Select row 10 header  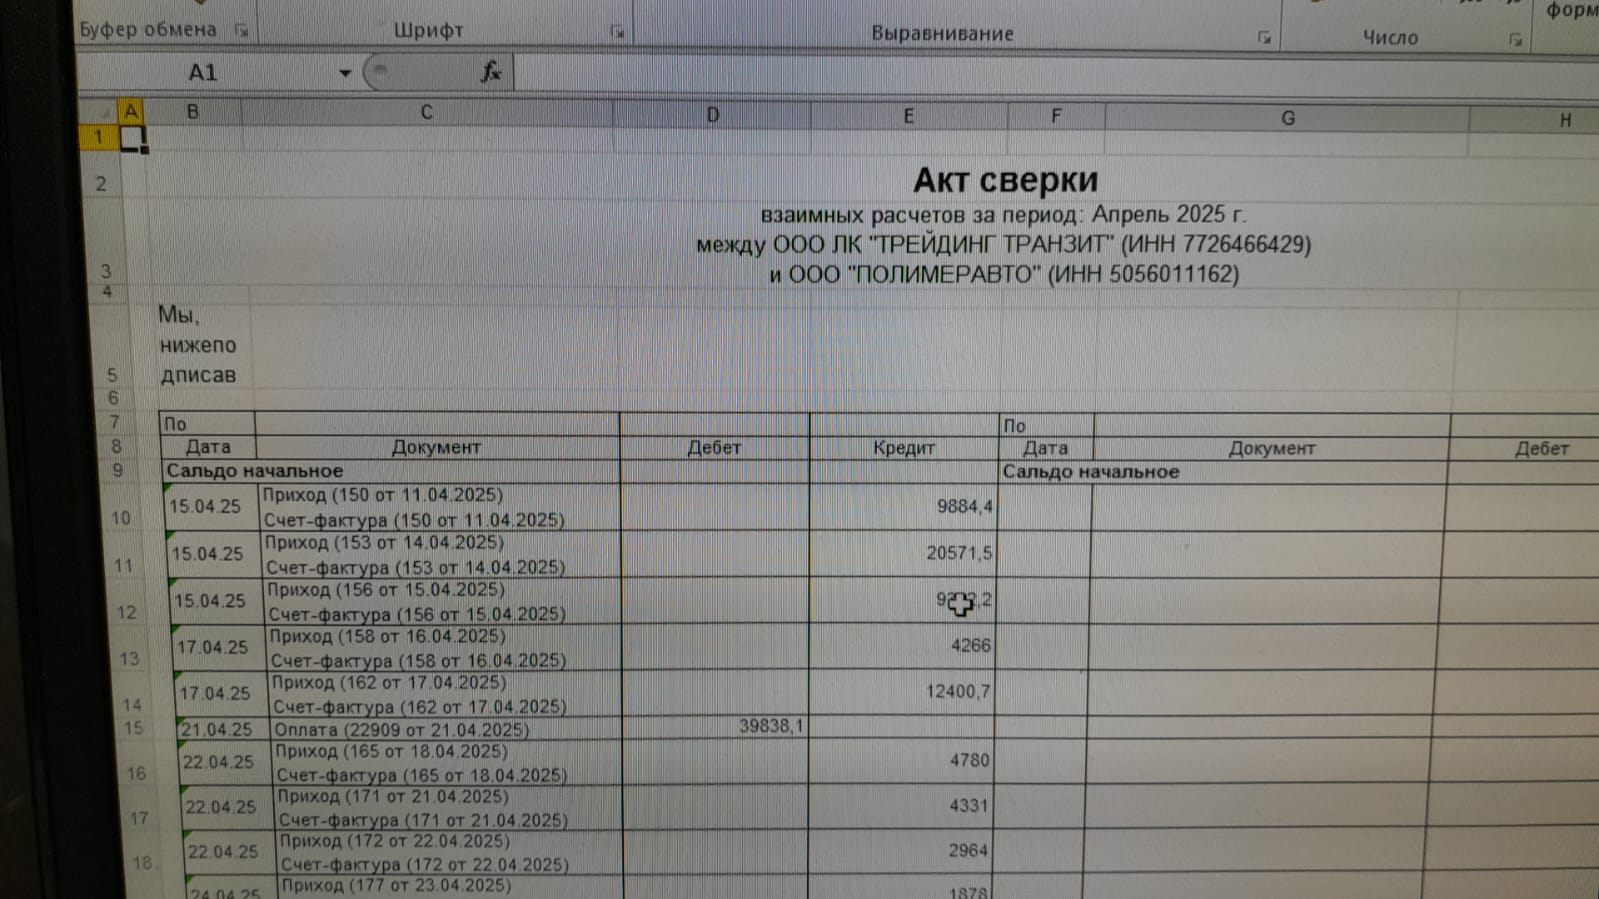click(121, 517)
